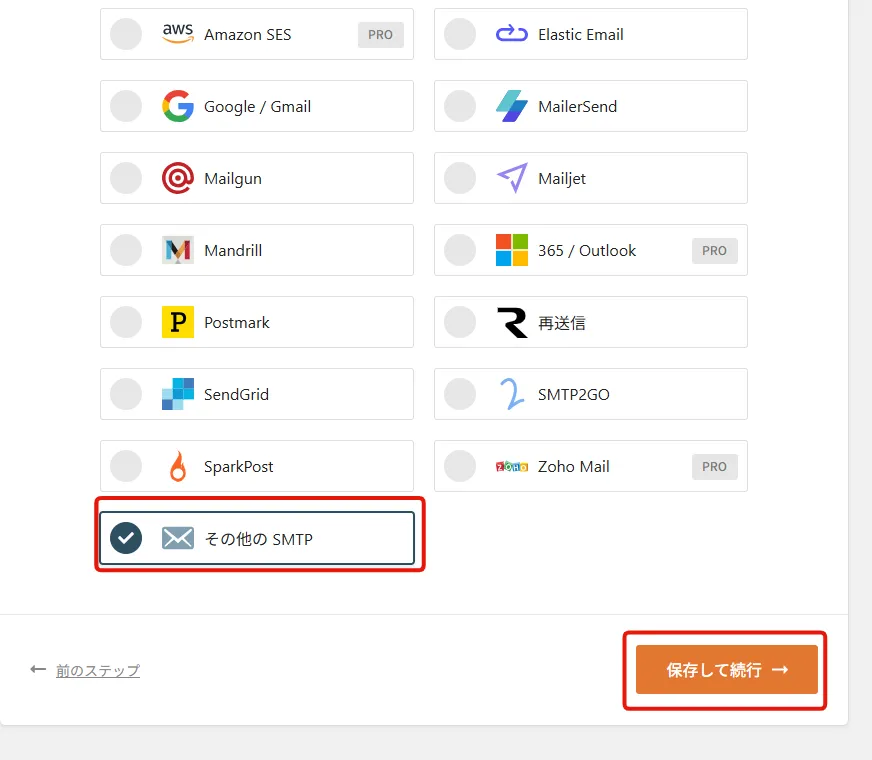Click the Google G logo icon
Image resolution: width=872 pixels, height=760 pixels.
(x=178, y=106)
